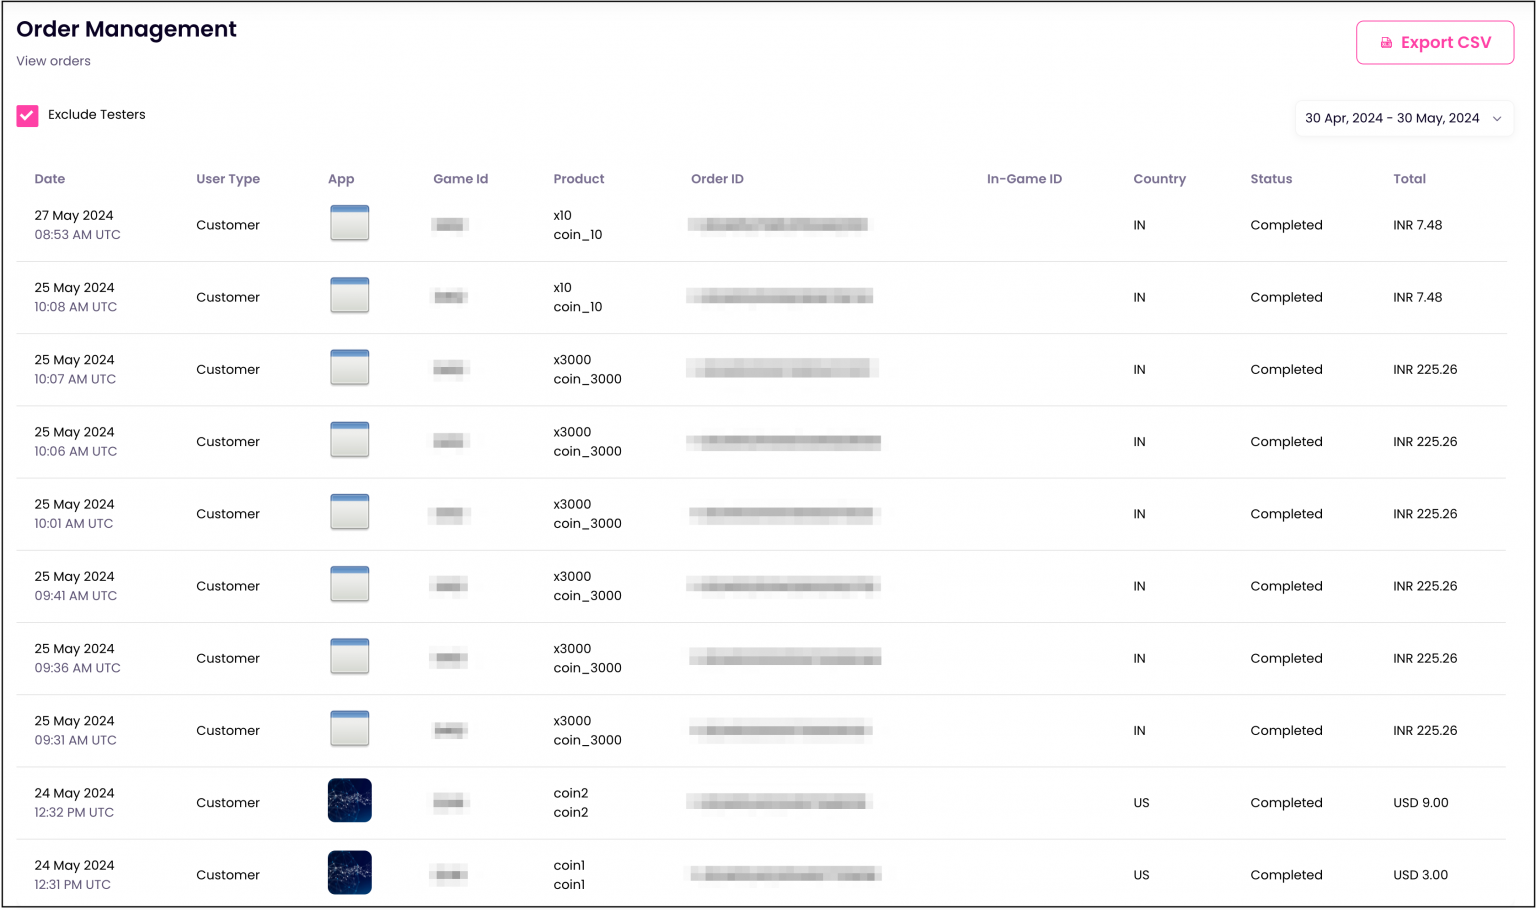Open the app icon for the 10:07 AM coin_3000 order
The image size is (1536, 910).
click(349, 367)
